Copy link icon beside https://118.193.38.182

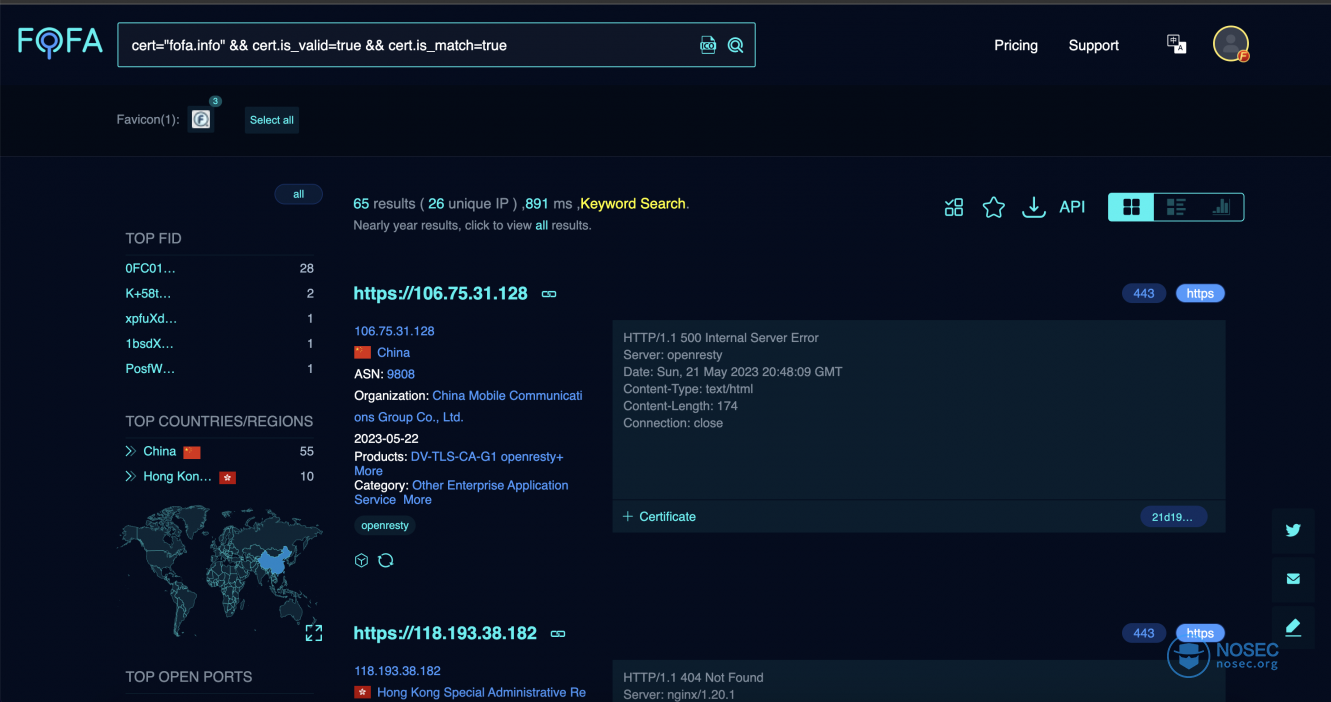[558, 634]
